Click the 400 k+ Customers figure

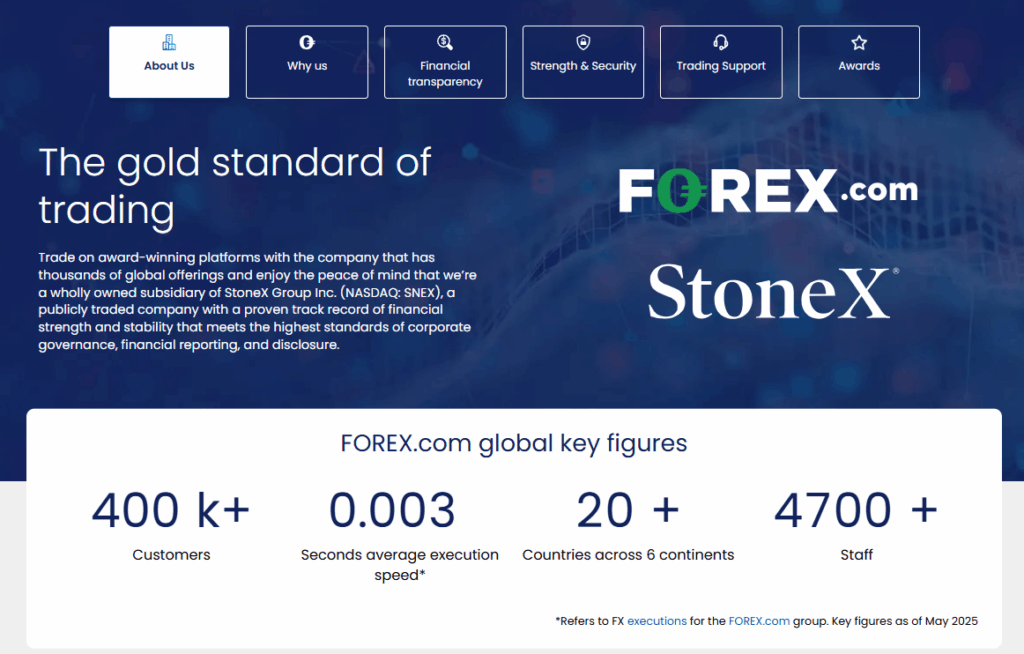171,511
